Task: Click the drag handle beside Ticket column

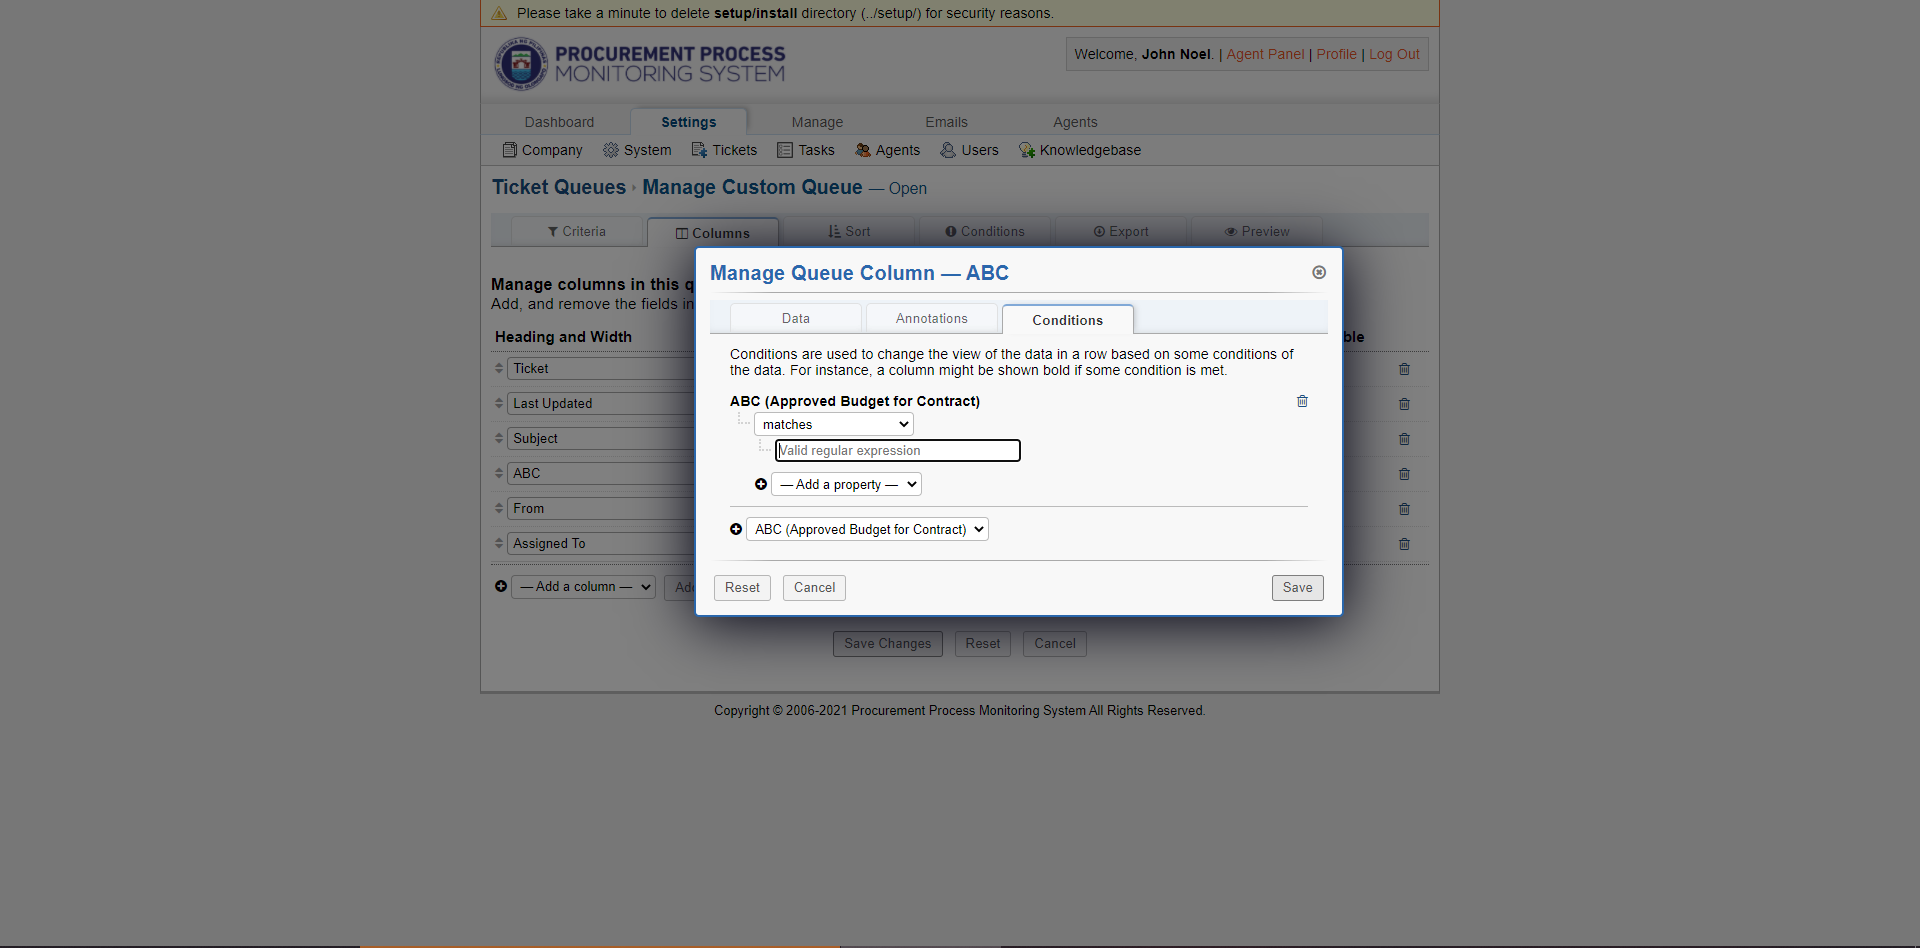Action: pos(499,368)
